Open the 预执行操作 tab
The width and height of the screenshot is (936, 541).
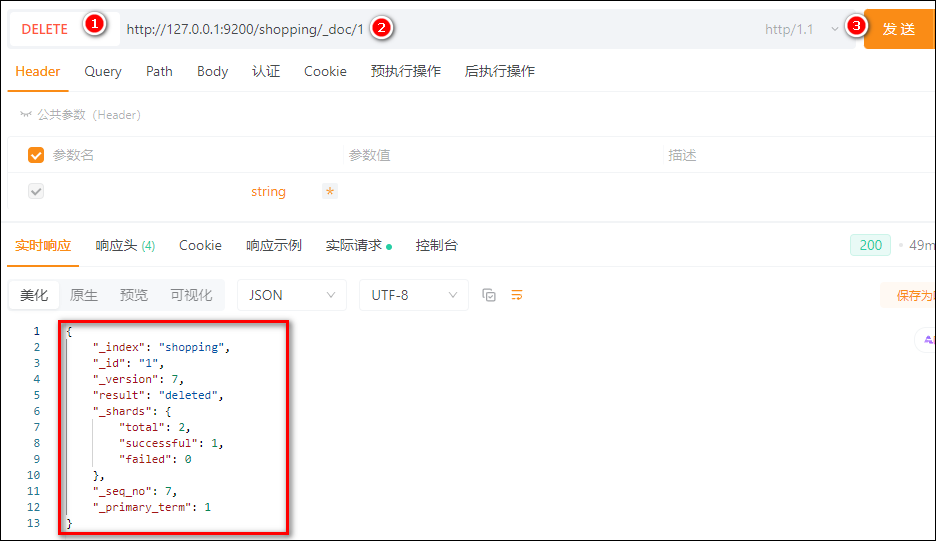click(x=405, y=72)
